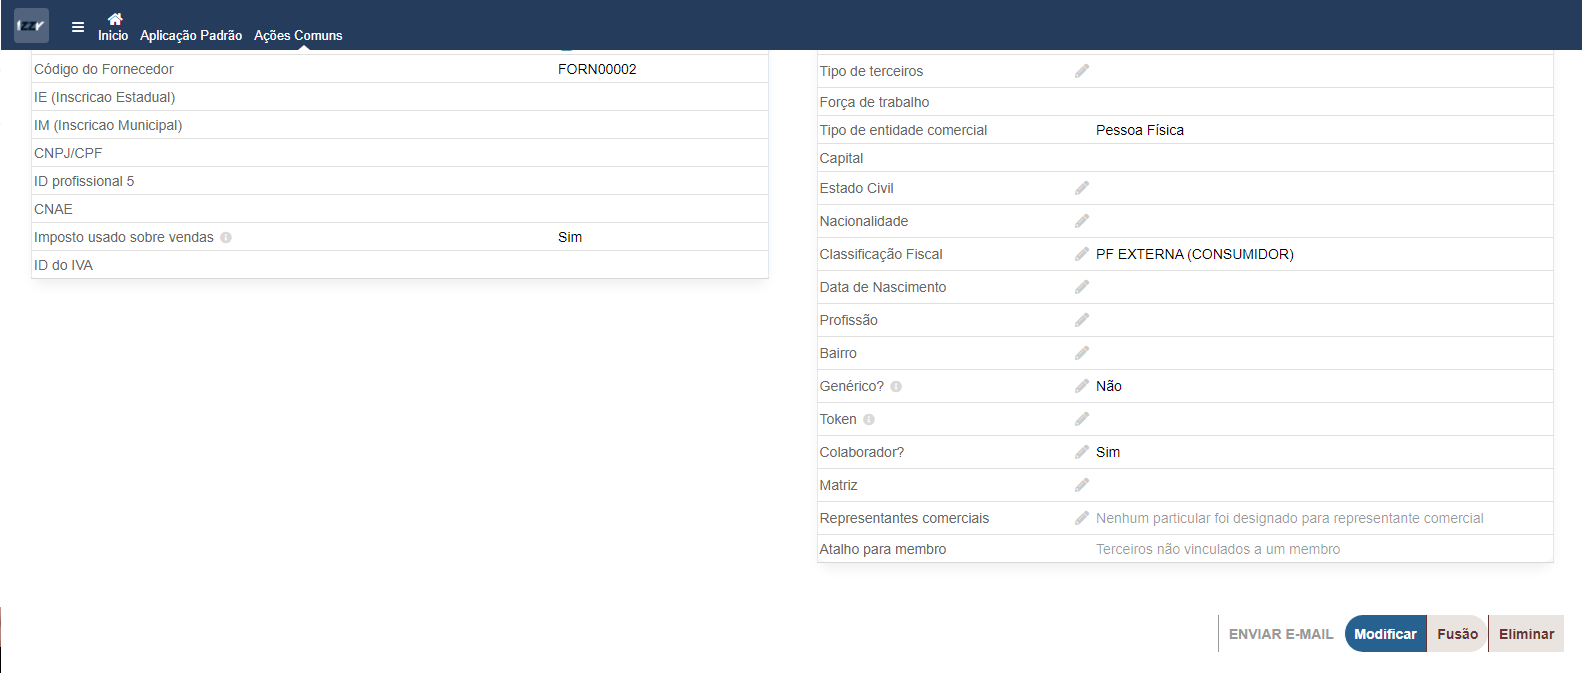Image resolution: width=1582 pixels, height=673 pixels.
Task: Click the hamburger menu icon
Action: [78, 27]
